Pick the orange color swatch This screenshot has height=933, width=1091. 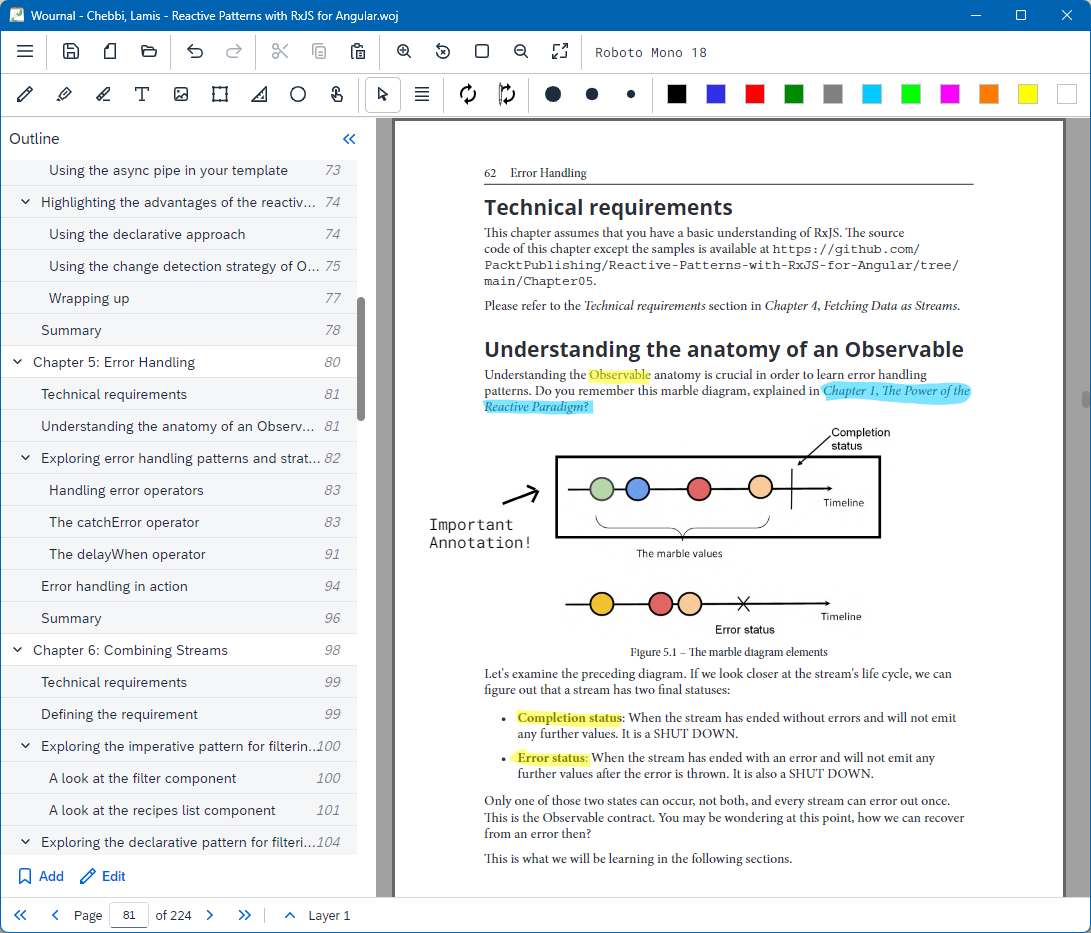click(x=989, y=94)
